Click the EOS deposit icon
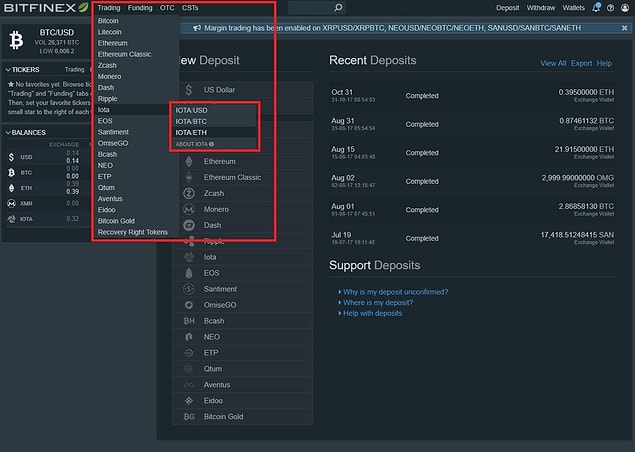 [x=189, y=273]
